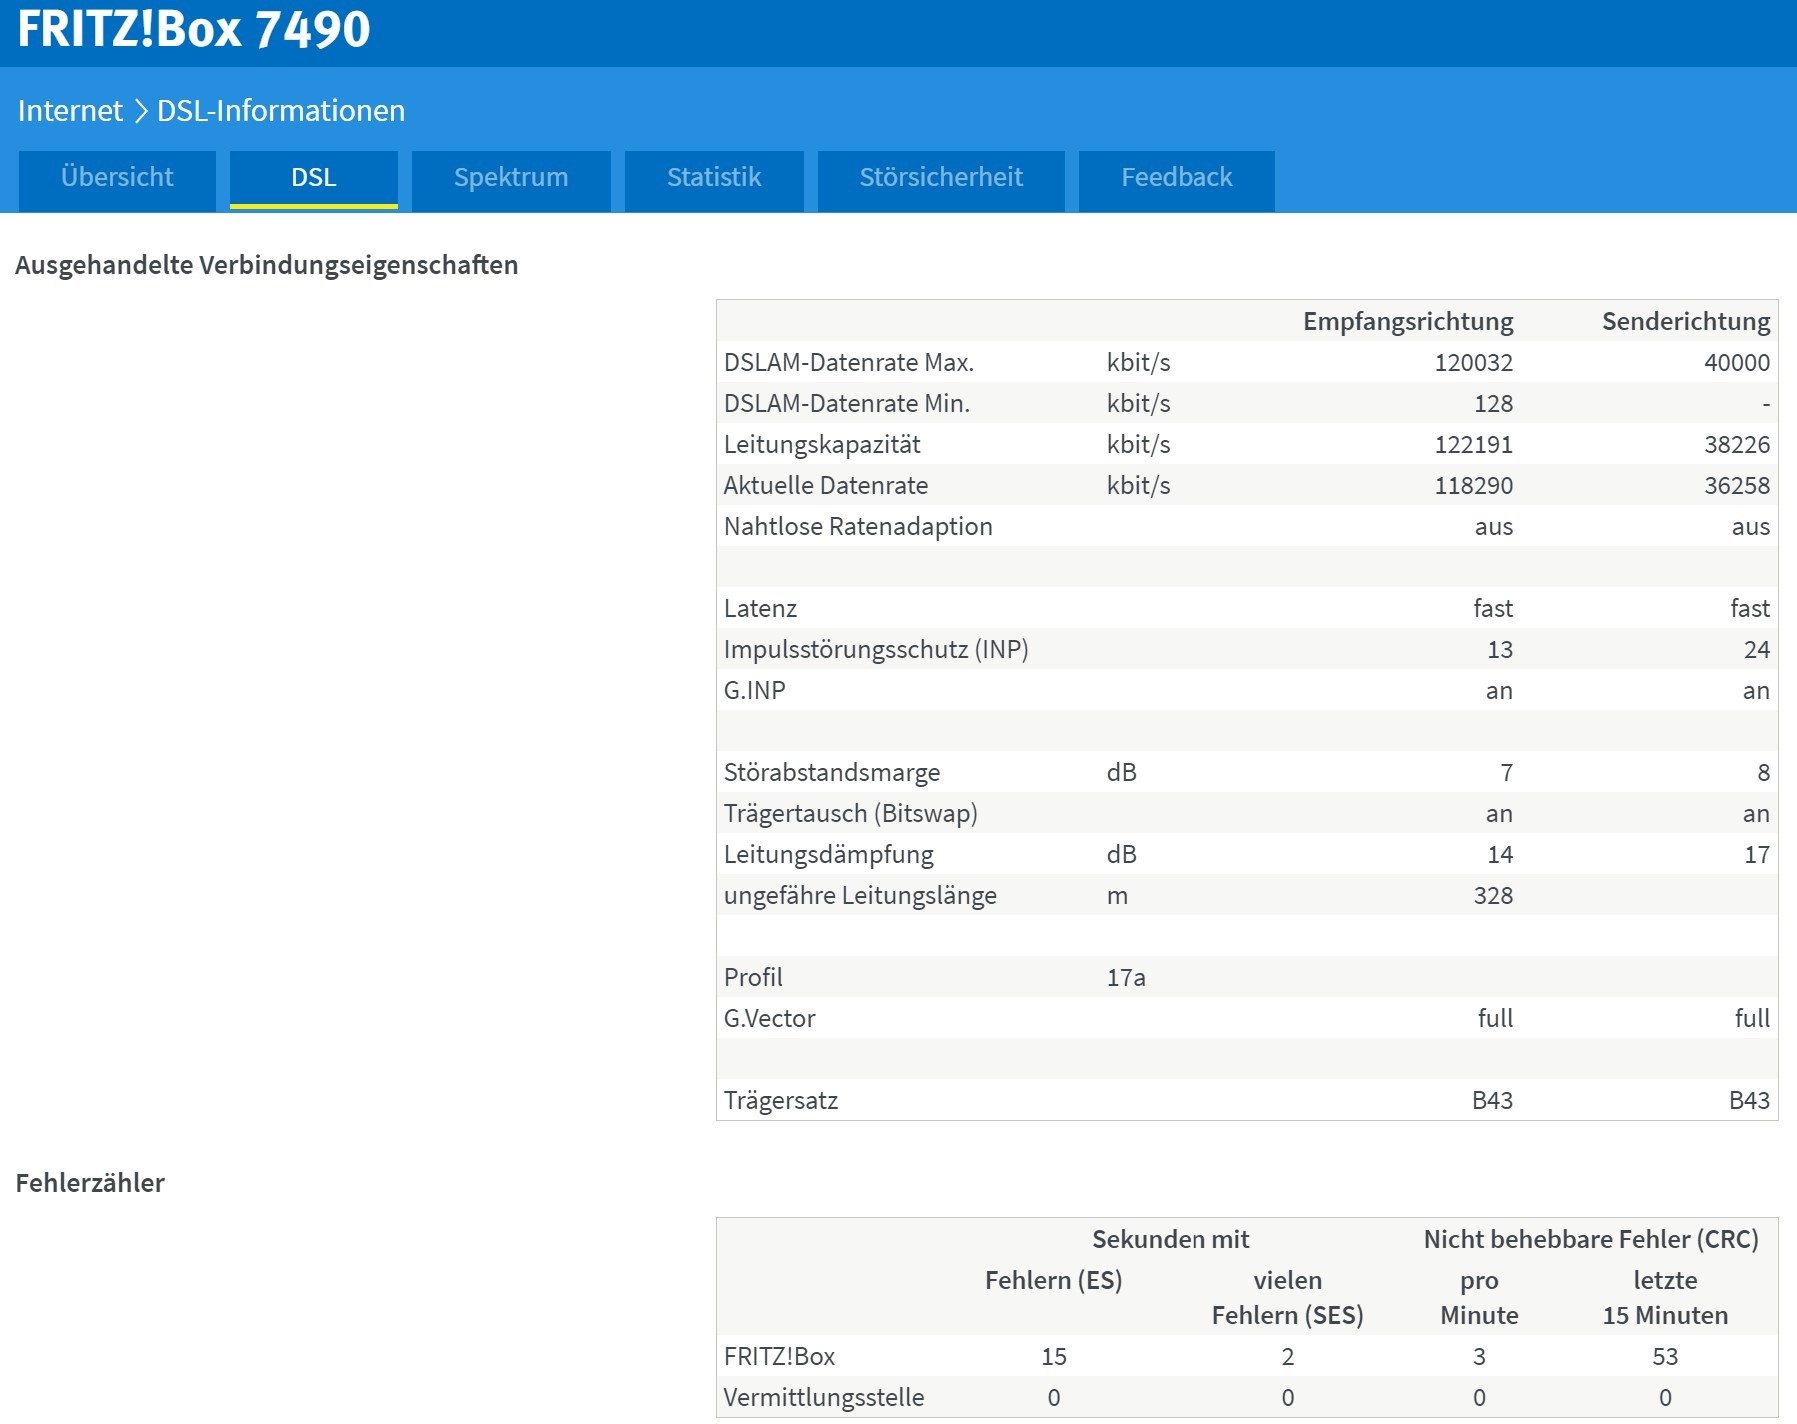Viewport: 1797px width, 1424px height.
Task: Open the Störsicherheit tab
Action: (x=940, y=178)
